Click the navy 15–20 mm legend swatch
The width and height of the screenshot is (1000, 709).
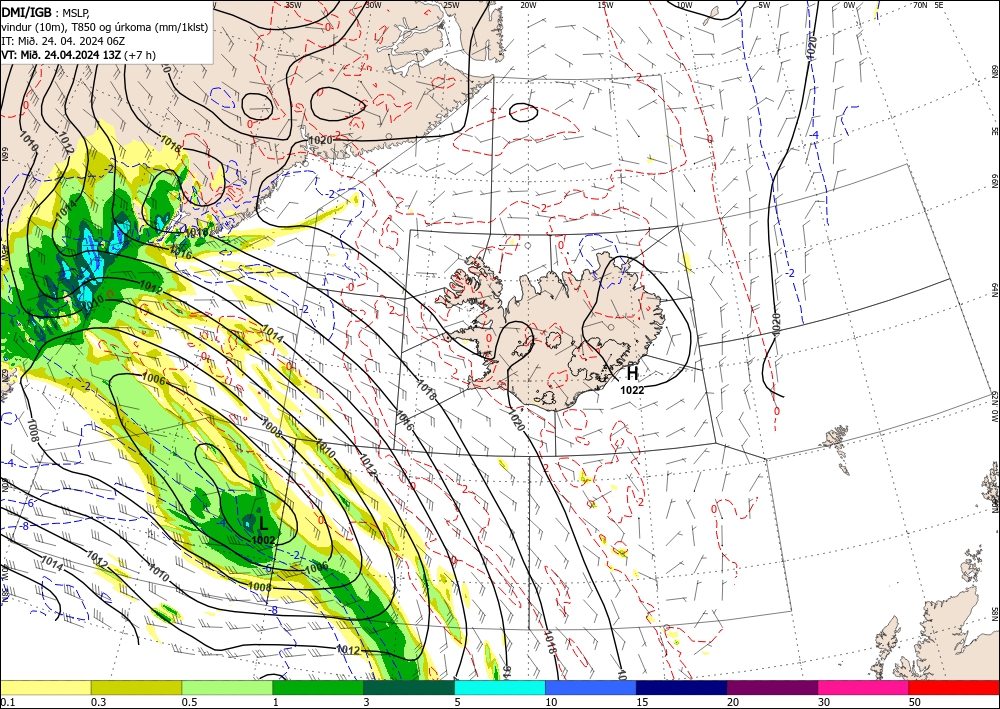pos(681,687)
